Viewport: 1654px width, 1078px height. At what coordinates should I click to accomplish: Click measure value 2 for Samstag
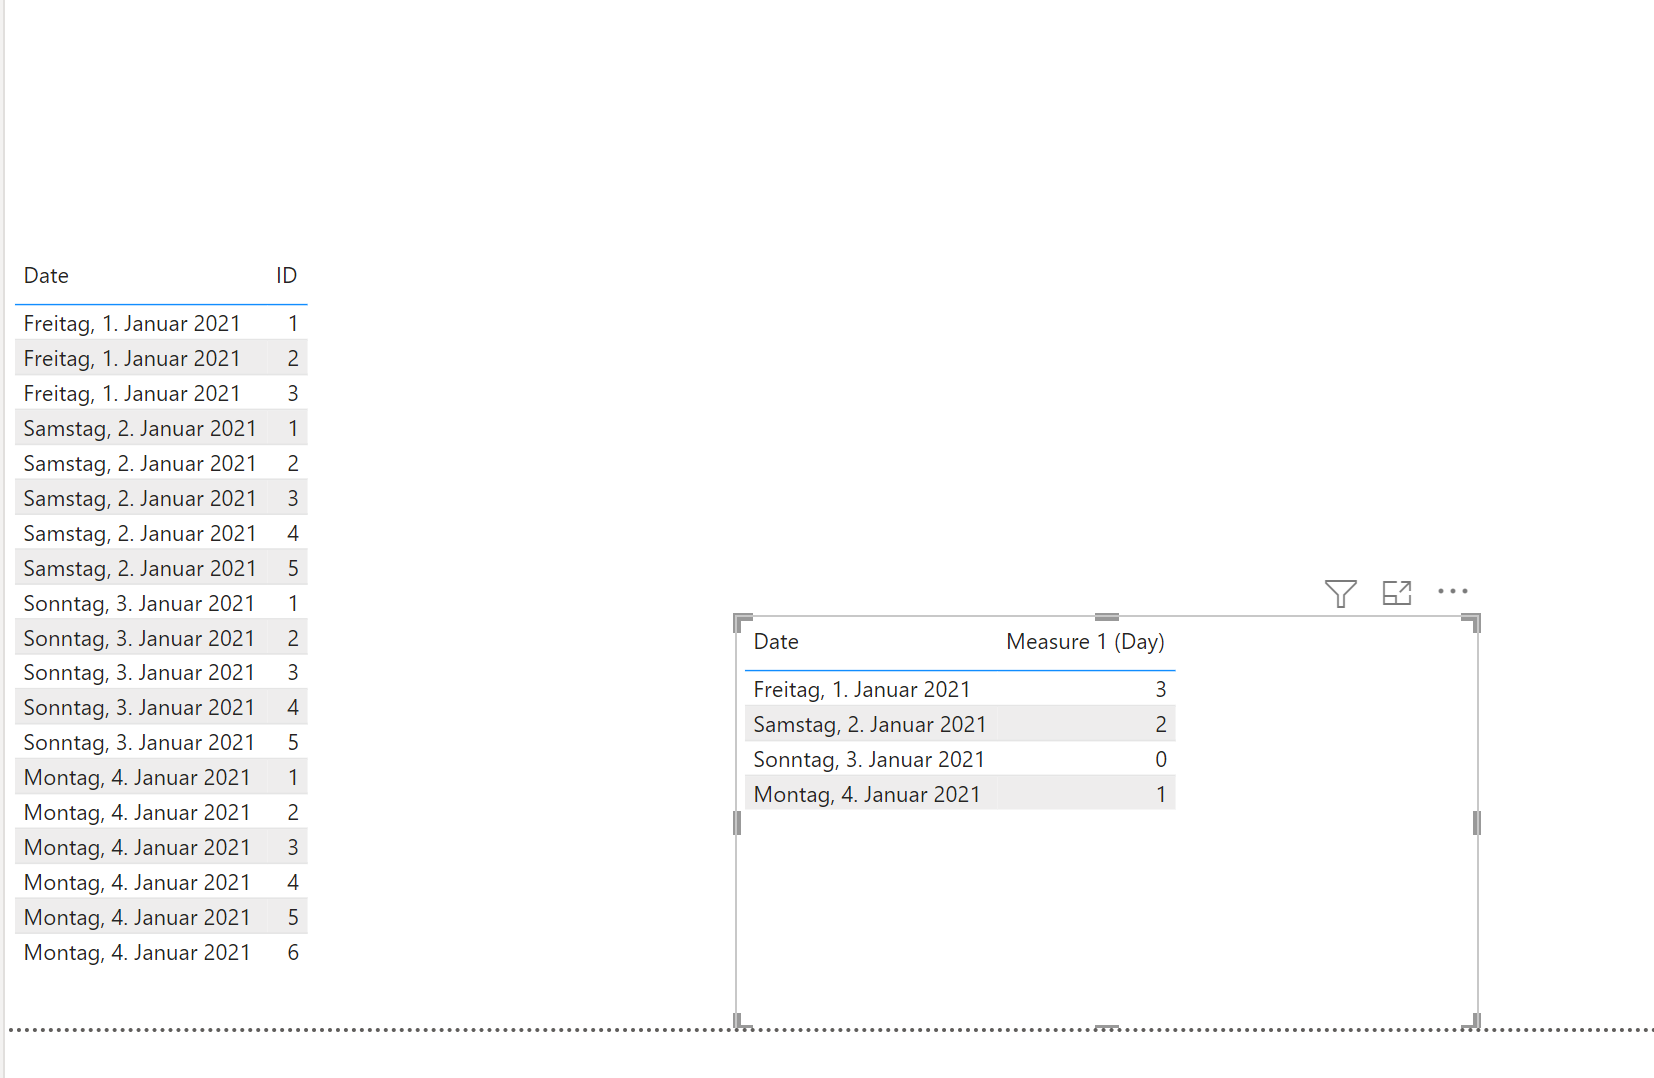click(x=1161, y=724)
